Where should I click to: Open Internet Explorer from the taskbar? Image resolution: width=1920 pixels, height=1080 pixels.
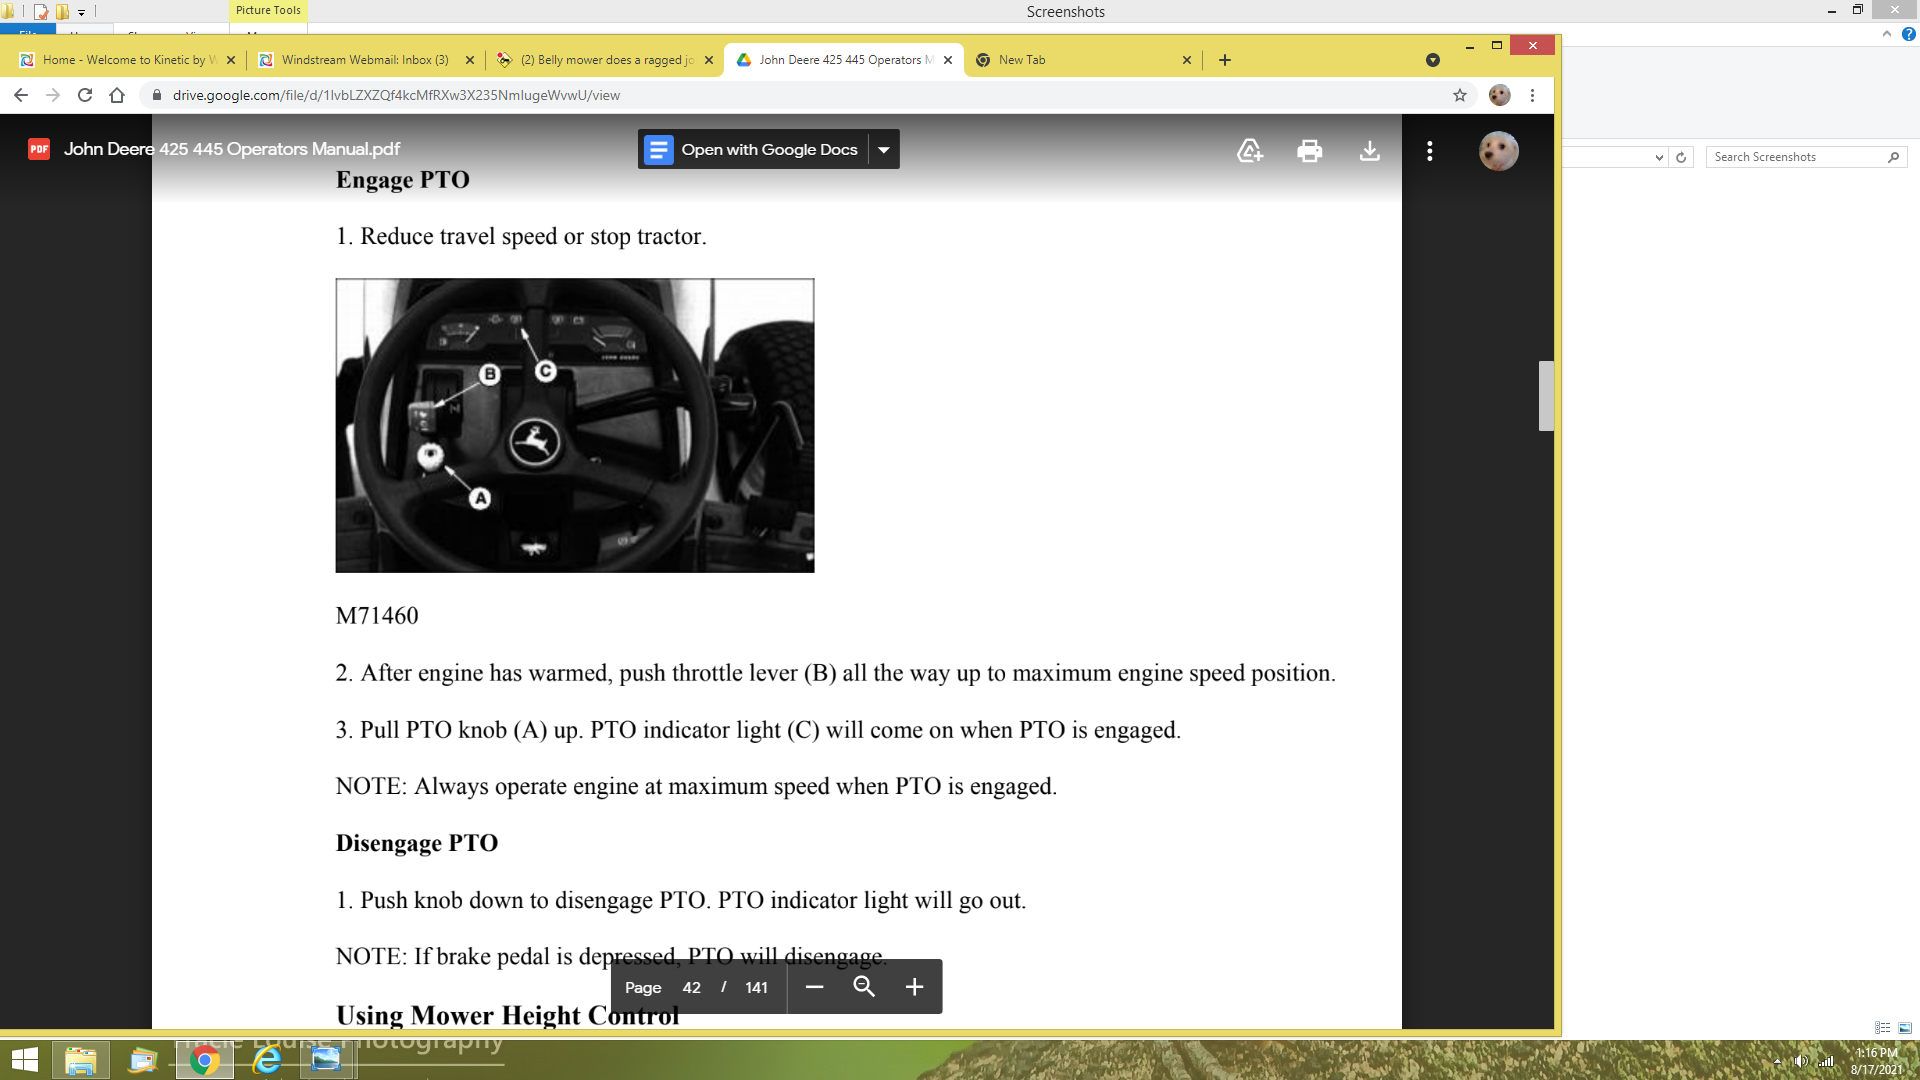[x=266, y=1060]
